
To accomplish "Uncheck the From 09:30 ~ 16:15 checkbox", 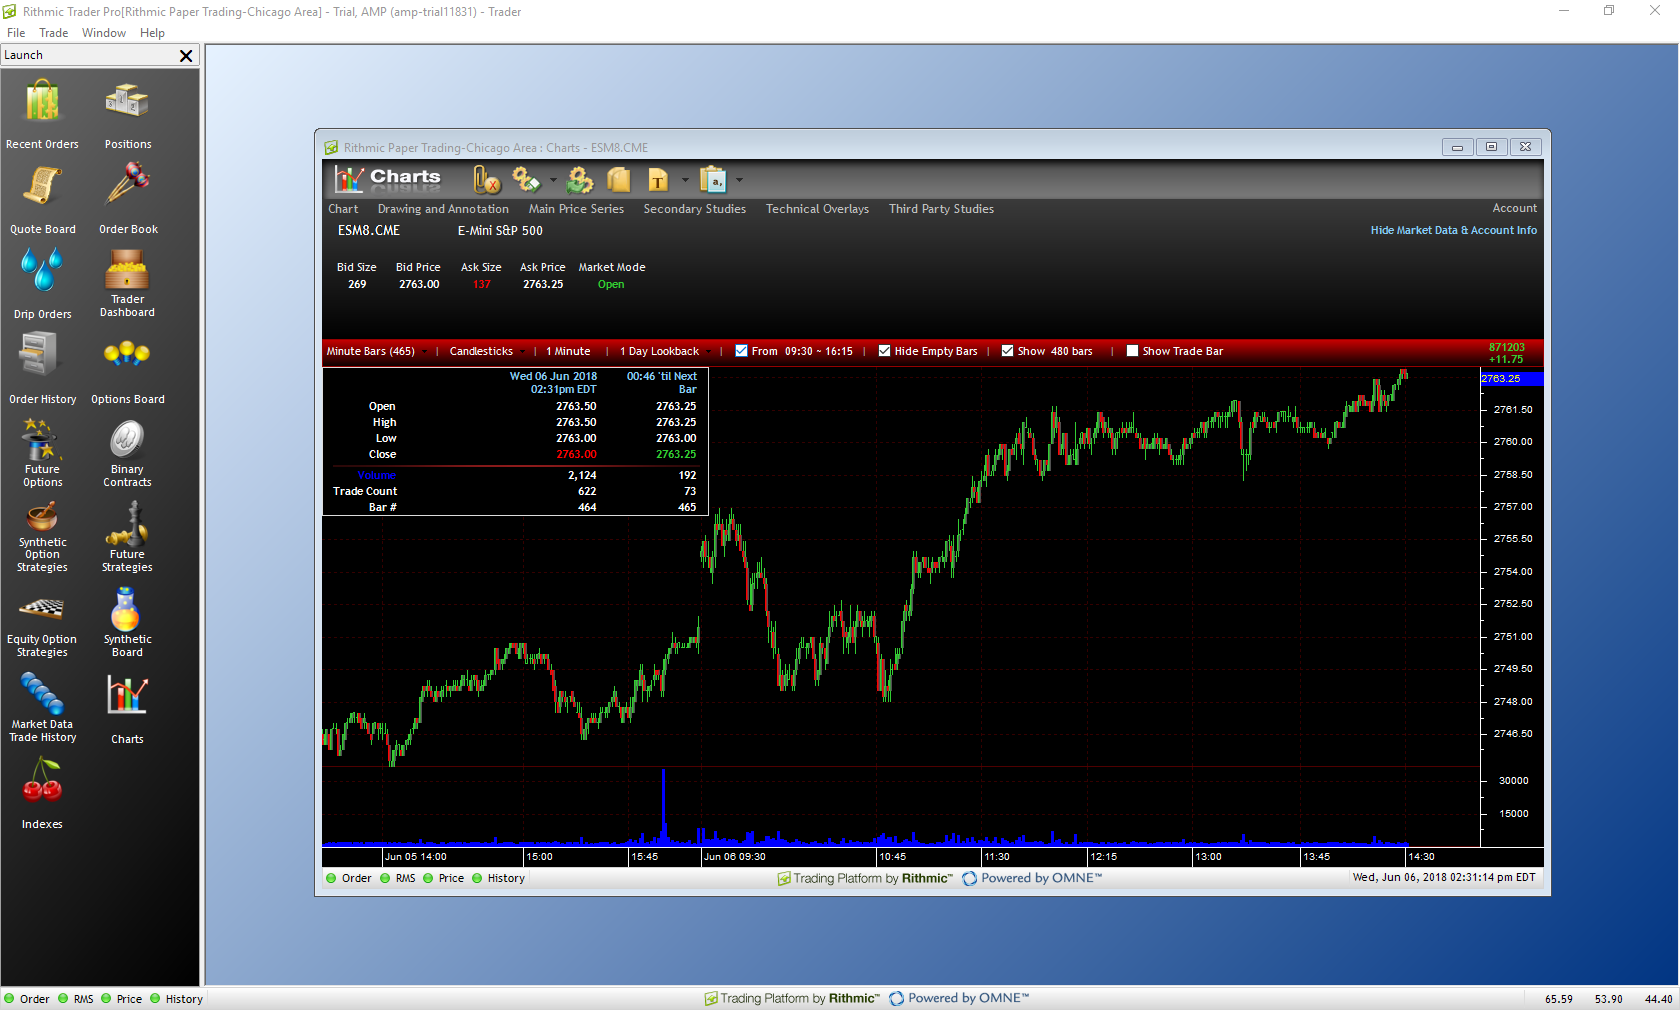I will 741,351.
